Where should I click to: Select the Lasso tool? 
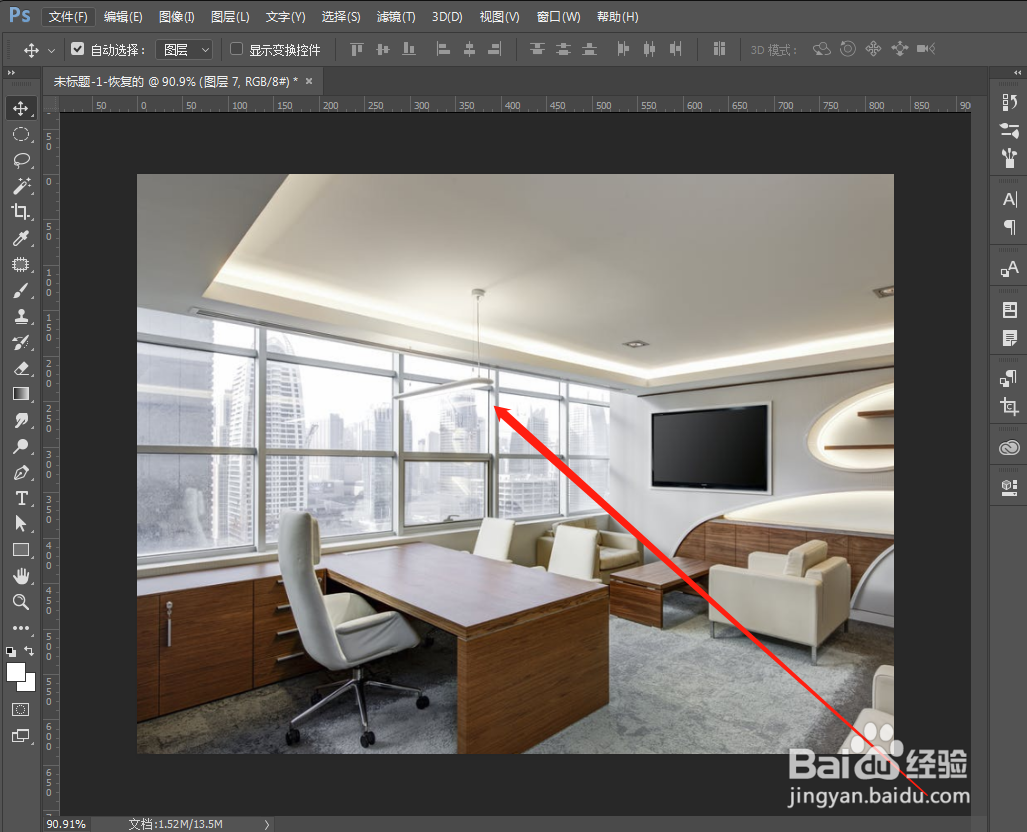click(21, 161)
